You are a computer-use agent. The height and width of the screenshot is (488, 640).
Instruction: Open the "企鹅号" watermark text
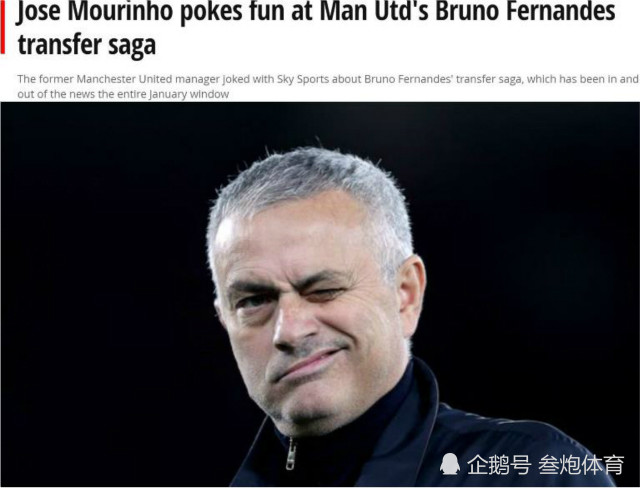click(499, 464)
